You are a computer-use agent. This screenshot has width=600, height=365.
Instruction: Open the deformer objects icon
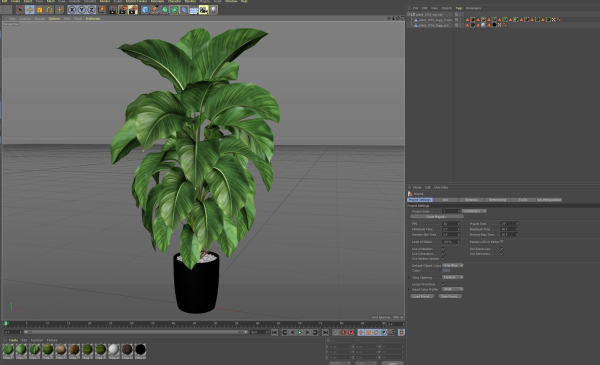point(184,10)
